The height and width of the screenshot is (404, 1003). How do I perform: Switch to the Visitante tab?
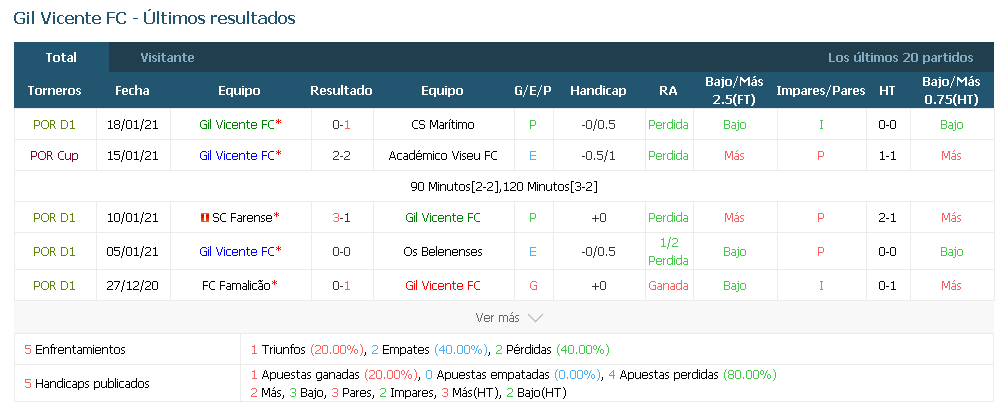(x=168, y=58)
